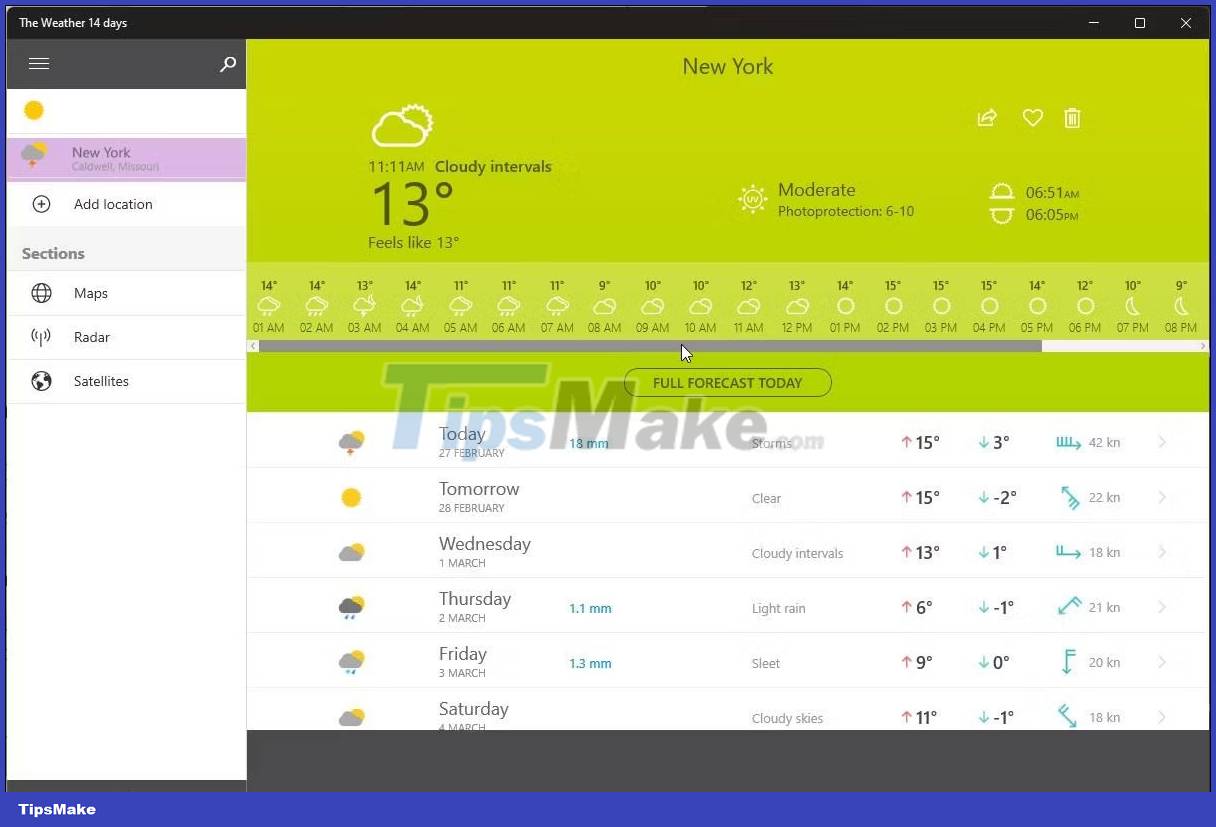Click the photoprotection sun icon

[751, 199]
